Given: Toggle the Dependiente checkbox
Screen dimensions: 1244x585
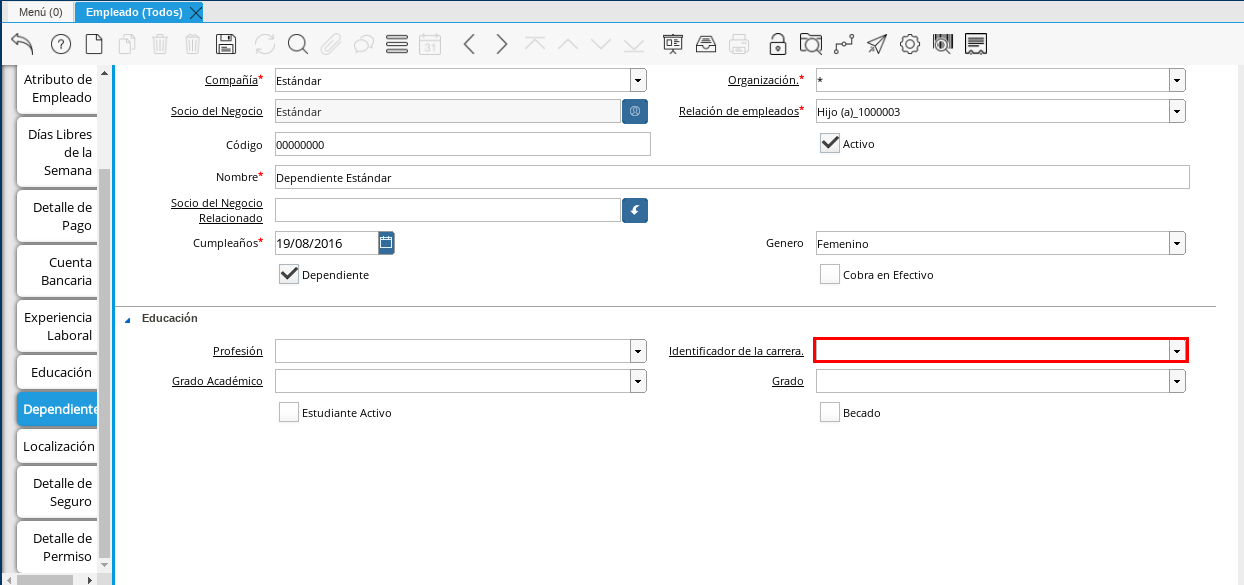Looking at the screenshot, I should coord(289,274).
